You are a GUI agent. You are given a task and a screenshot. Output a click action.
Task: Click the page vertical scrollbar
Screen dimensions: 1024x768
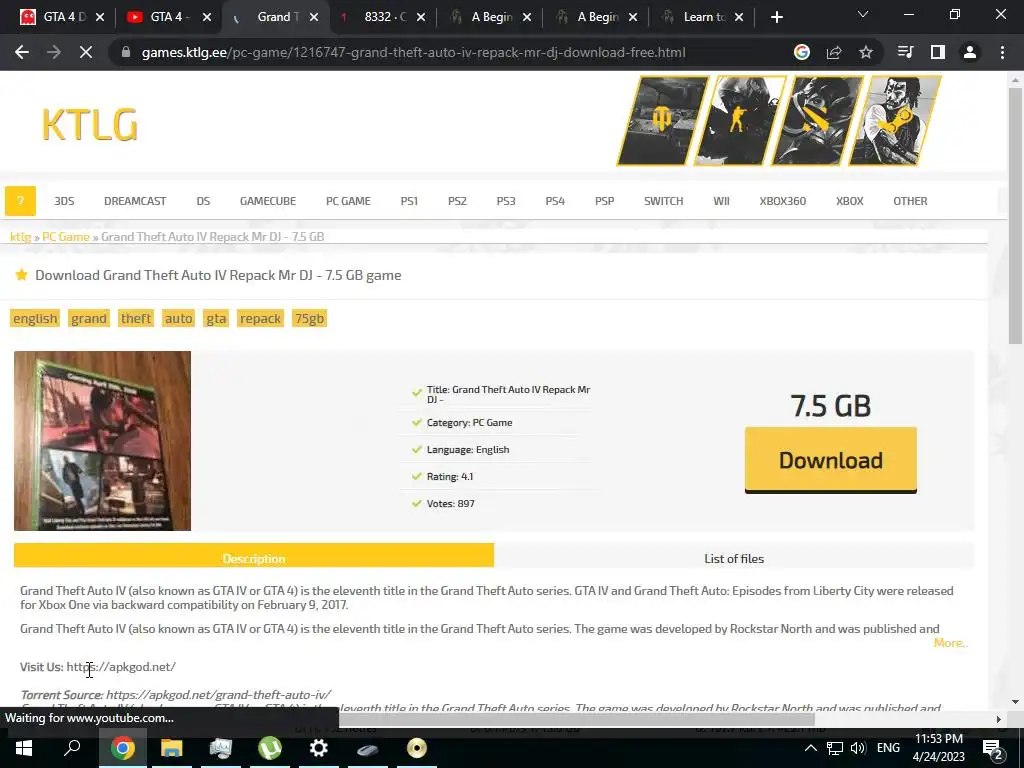pyautogui.click(x=1015, y=216)
